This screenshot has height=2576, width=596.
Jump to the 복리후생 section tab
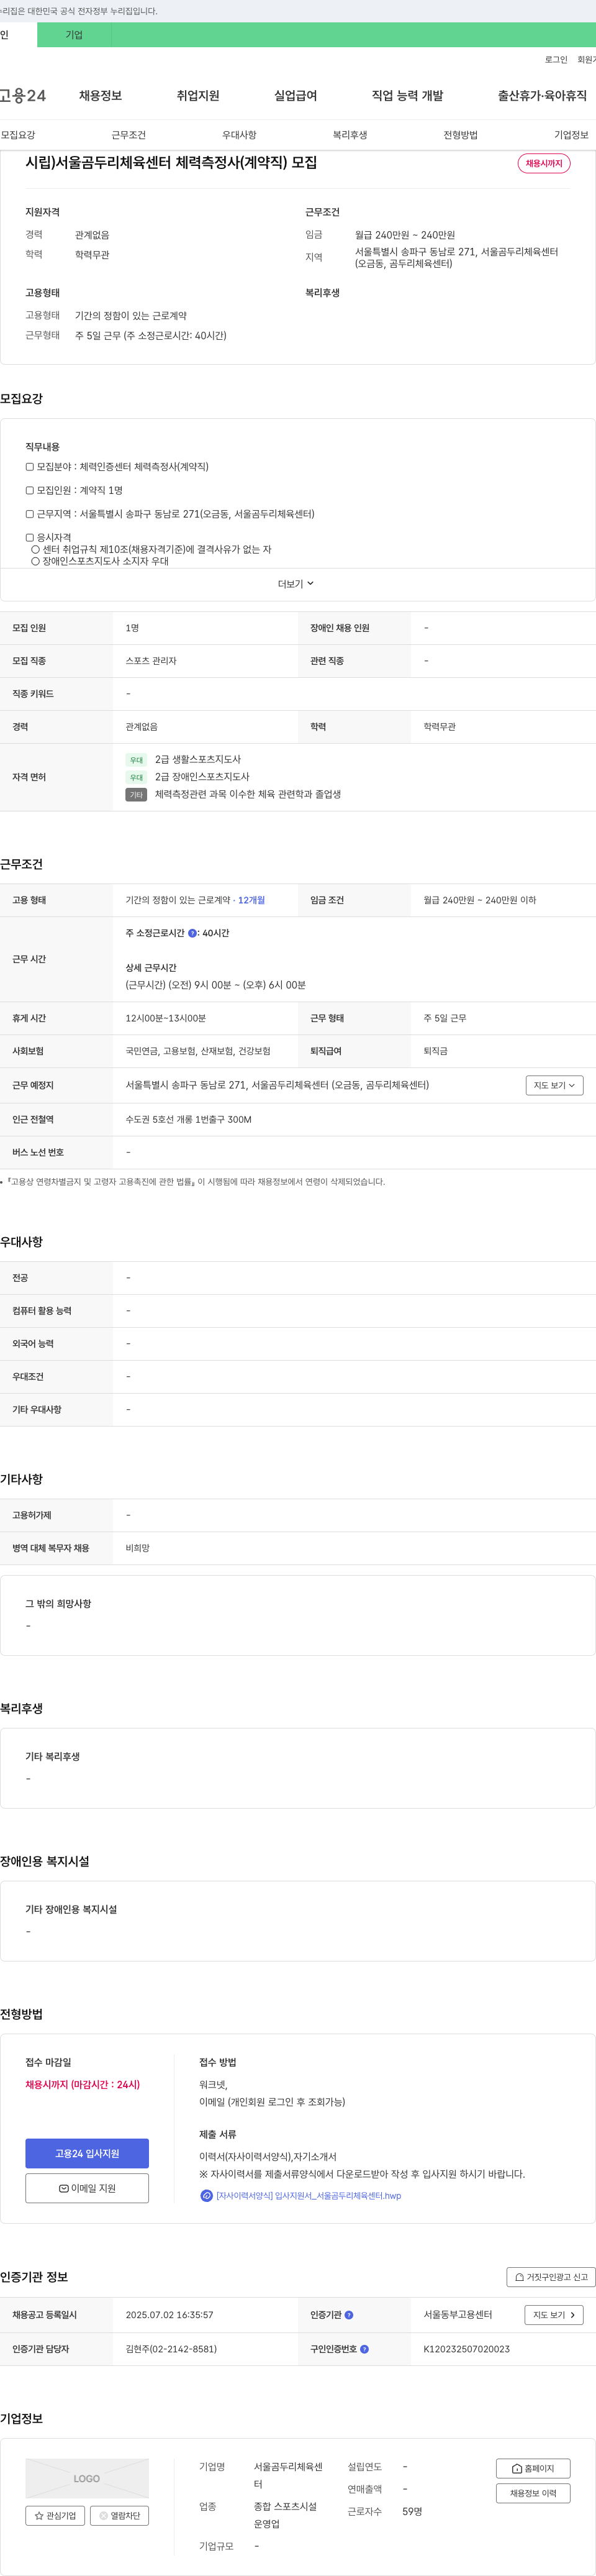click(350, 135)
